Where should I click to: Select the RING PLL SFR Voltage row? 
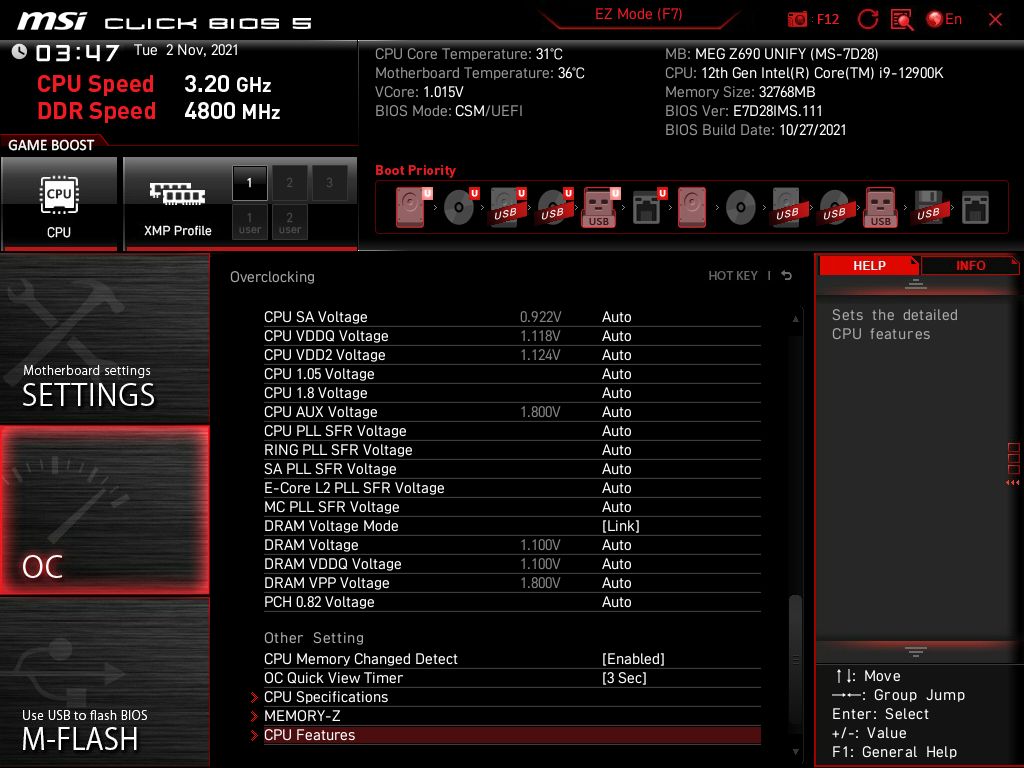512,450
